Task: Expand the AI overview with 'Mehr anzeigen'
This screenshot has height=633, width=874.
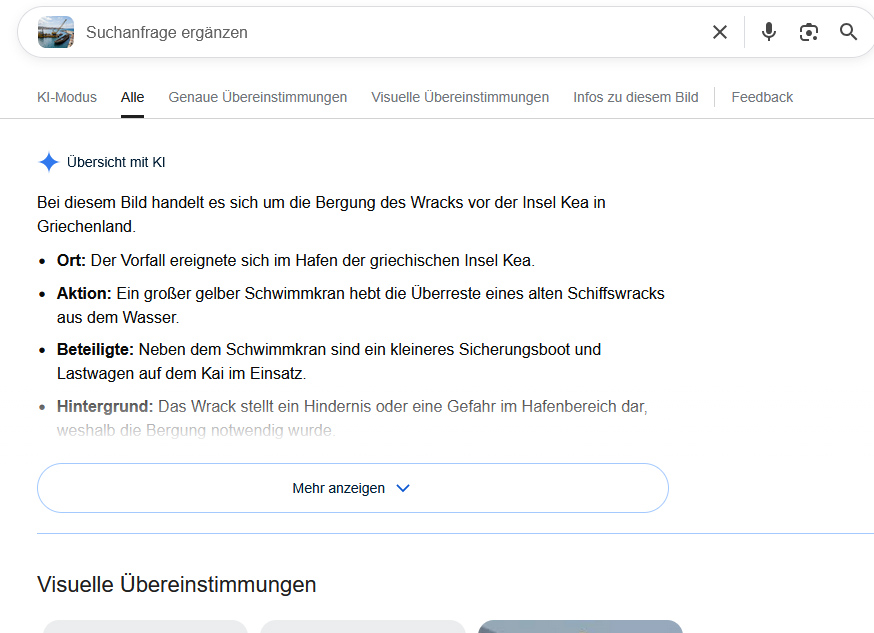Action: click(338, 488)
